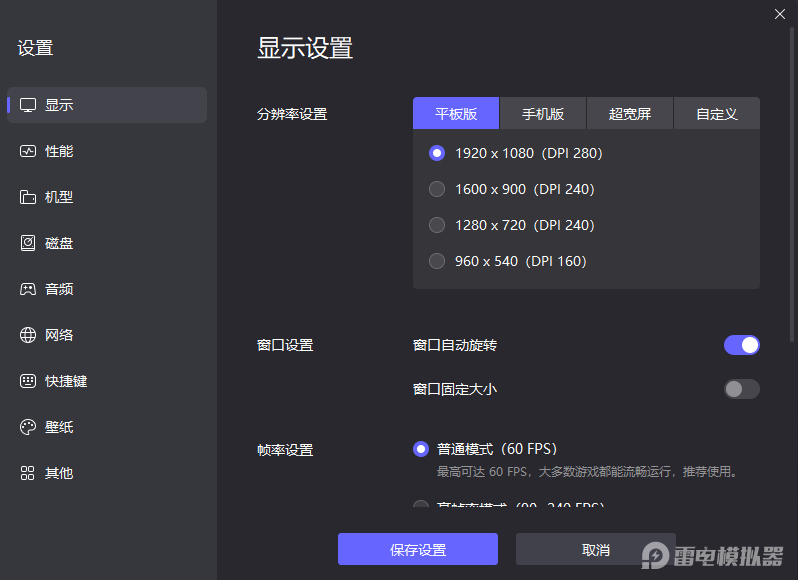
Task: Click the globe icon beside 网络
Action: pos(28,335)
